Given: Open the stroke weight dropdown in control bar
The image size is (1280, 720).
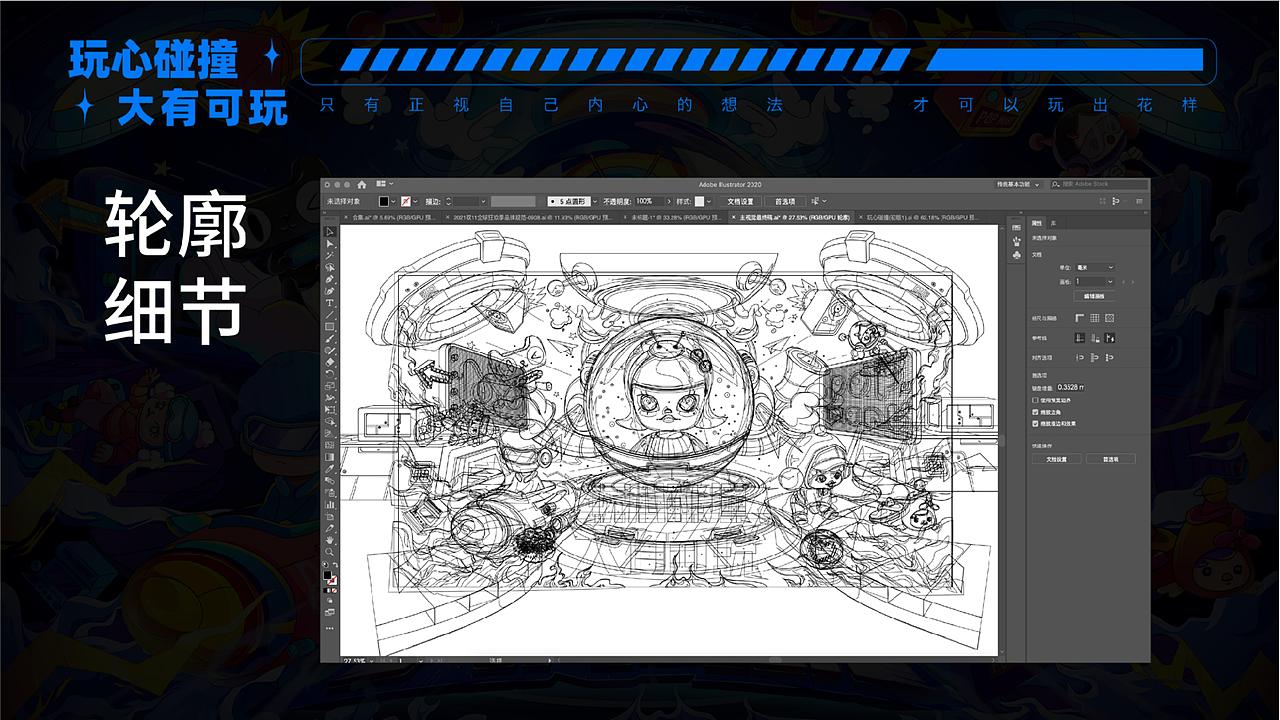Looking at the screenshot, I should (x=483, y=201).
